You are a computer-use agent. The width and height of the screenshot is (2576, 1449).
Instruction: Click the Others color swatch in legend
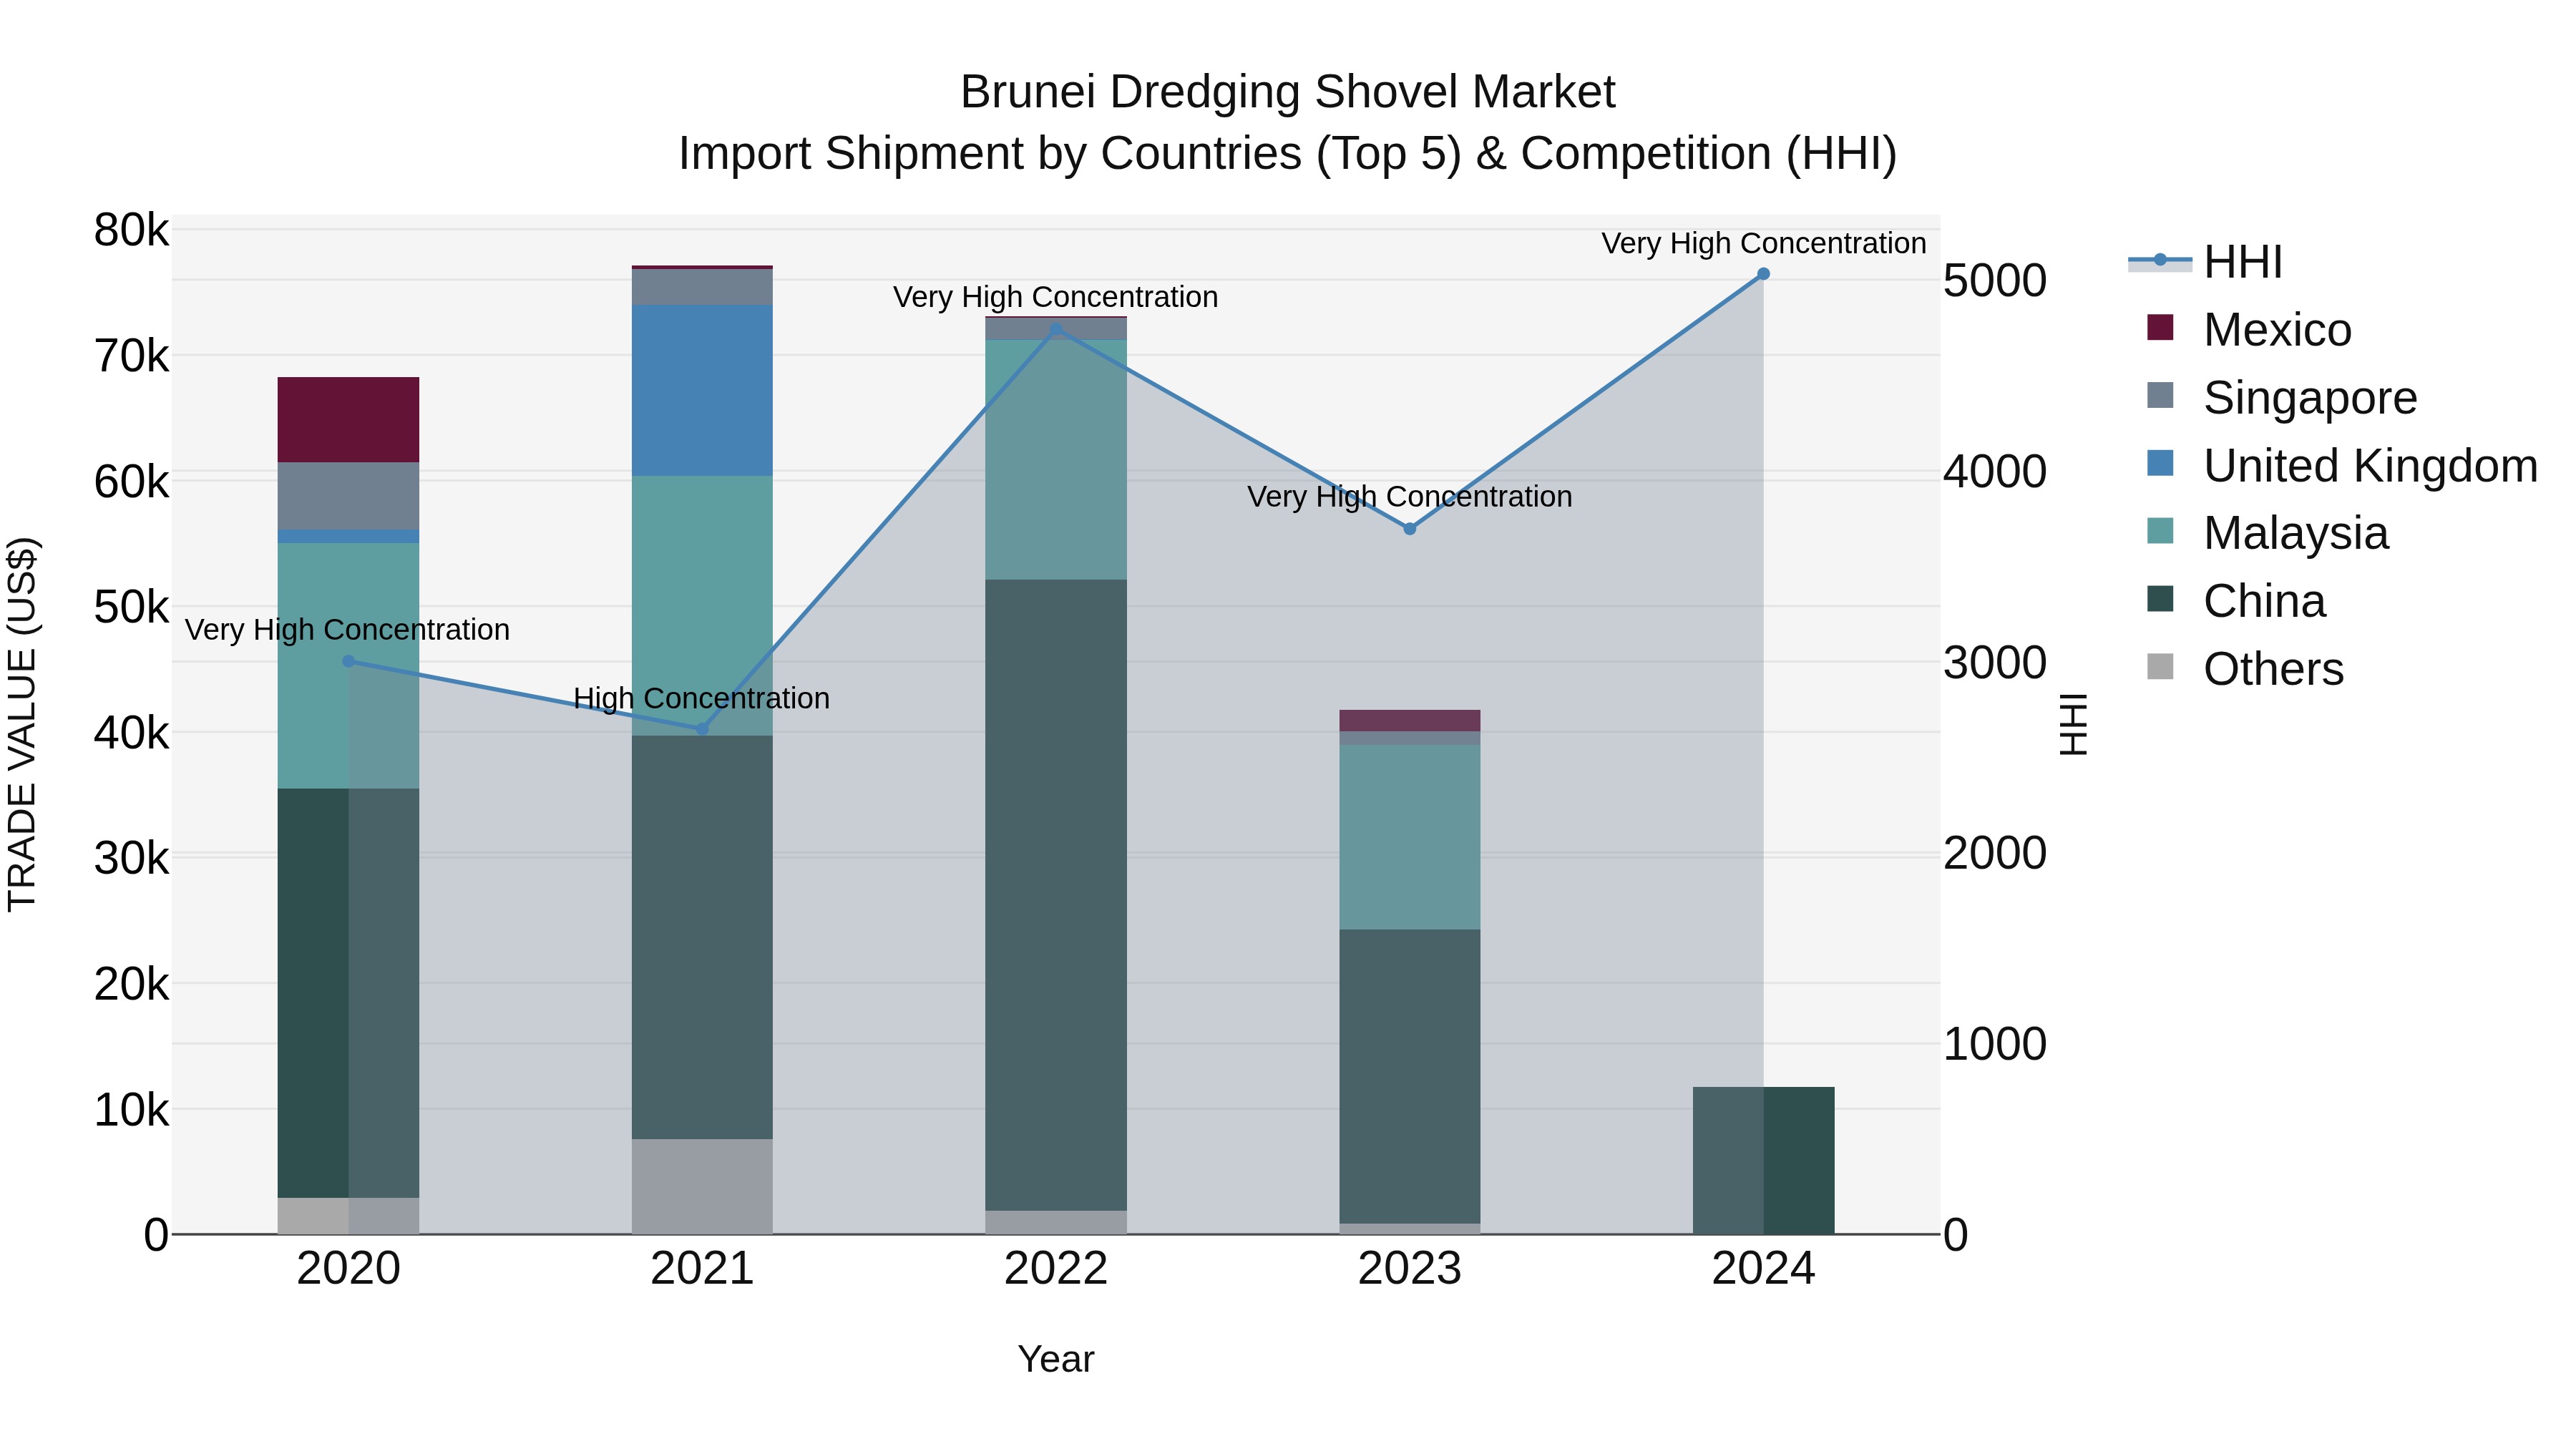pos(2160,667)
